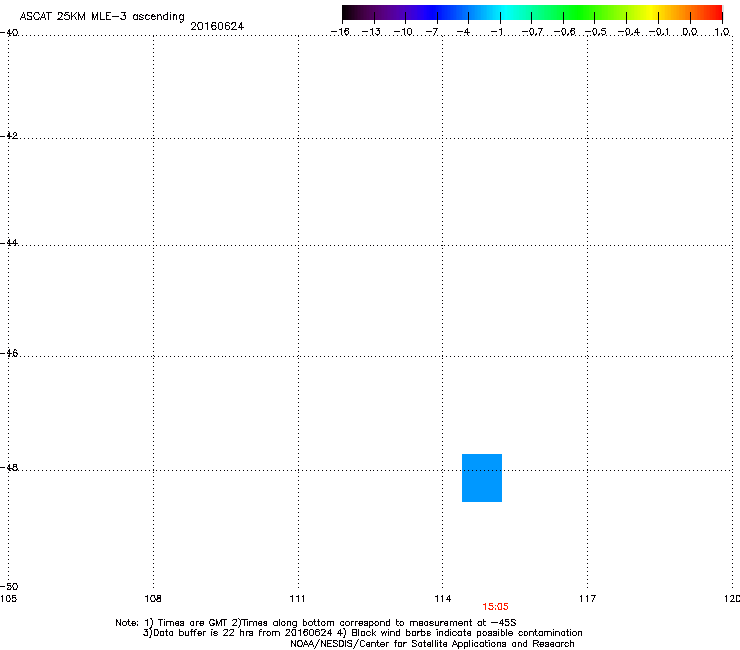
Task: Click the colorbar label -1
Action: coord(496,32)
